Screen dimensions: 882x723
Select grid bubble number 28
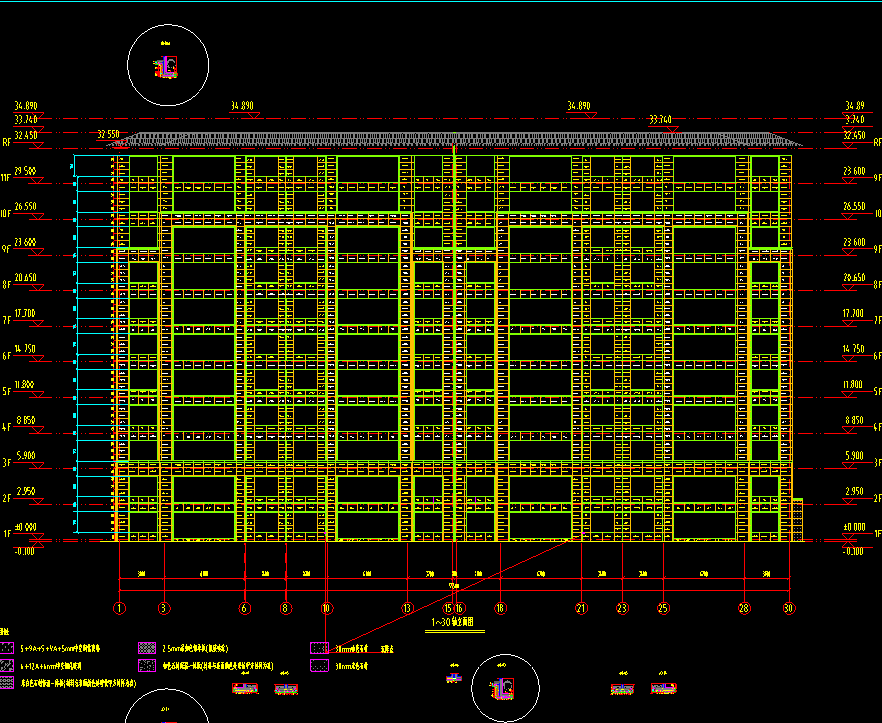point(744,608)
